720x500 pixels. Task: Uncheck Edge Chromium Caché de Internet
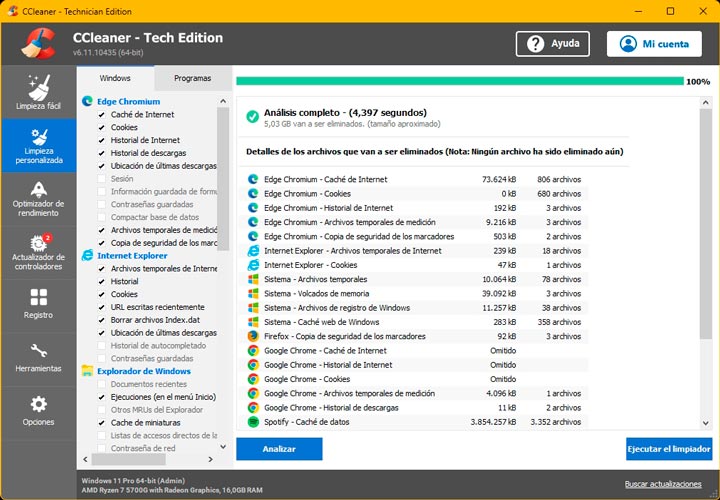tap(101, 114)
